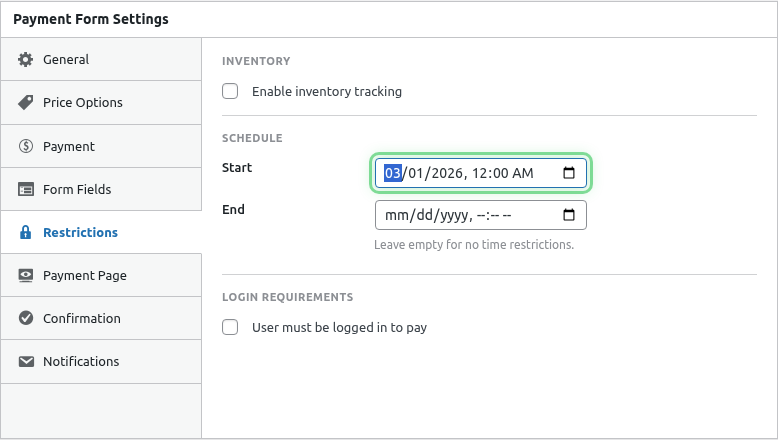Click the Payment dollar icon
Image resolution: width=778 pixels, height=440 pixels.
26,146
